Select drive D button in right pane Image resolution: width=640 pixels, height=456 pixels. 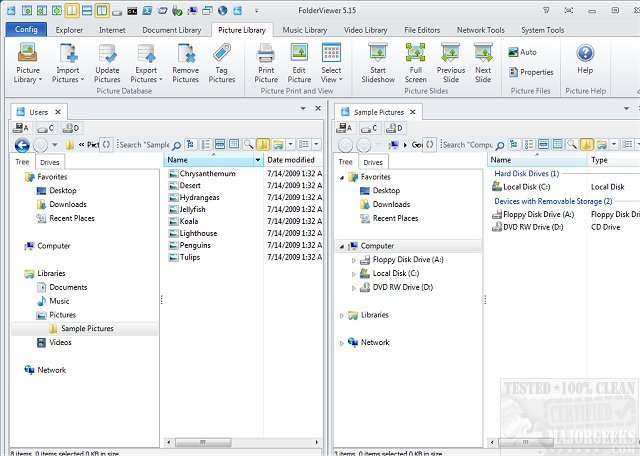point(394,128)
